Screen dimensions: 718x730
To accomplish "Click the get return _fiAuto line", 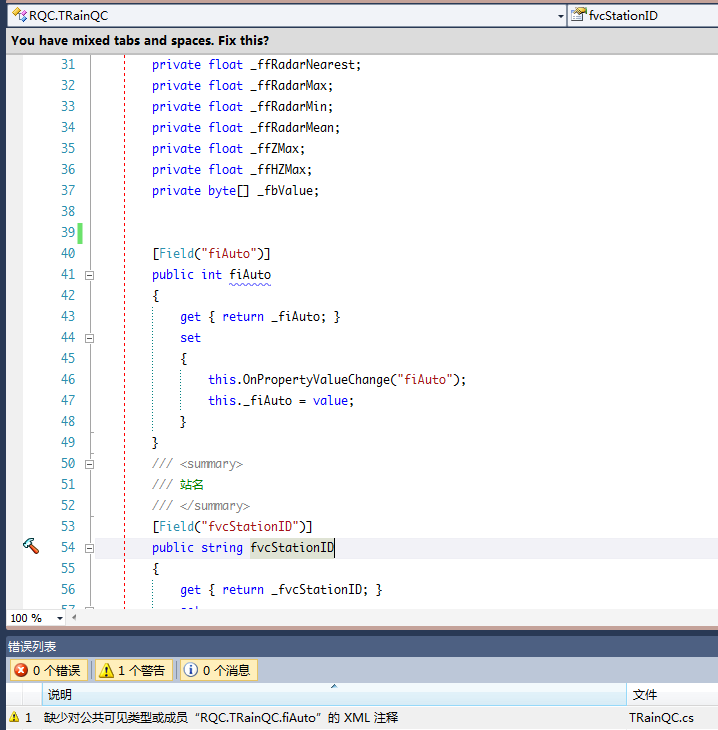I will pyautogui.click(x=260, y=317).
